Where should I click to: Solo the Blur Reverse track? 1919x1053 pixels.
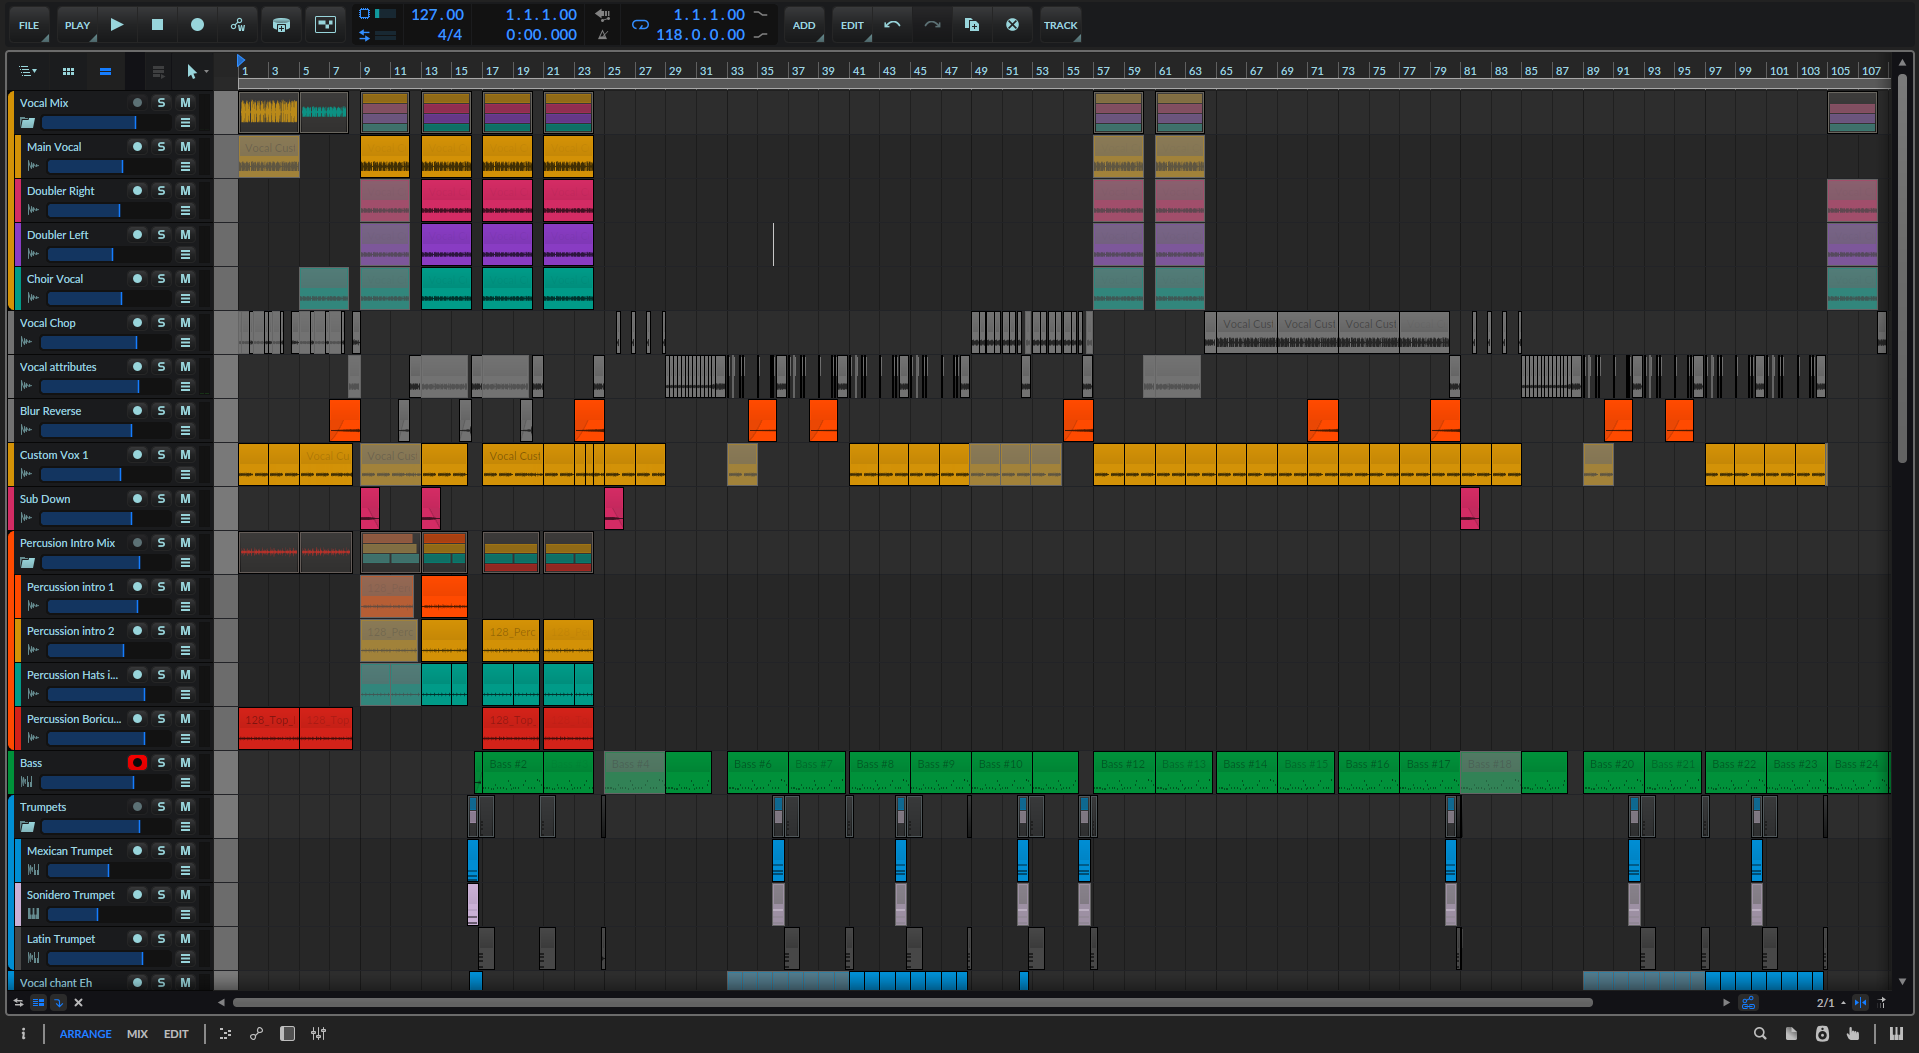161,411
